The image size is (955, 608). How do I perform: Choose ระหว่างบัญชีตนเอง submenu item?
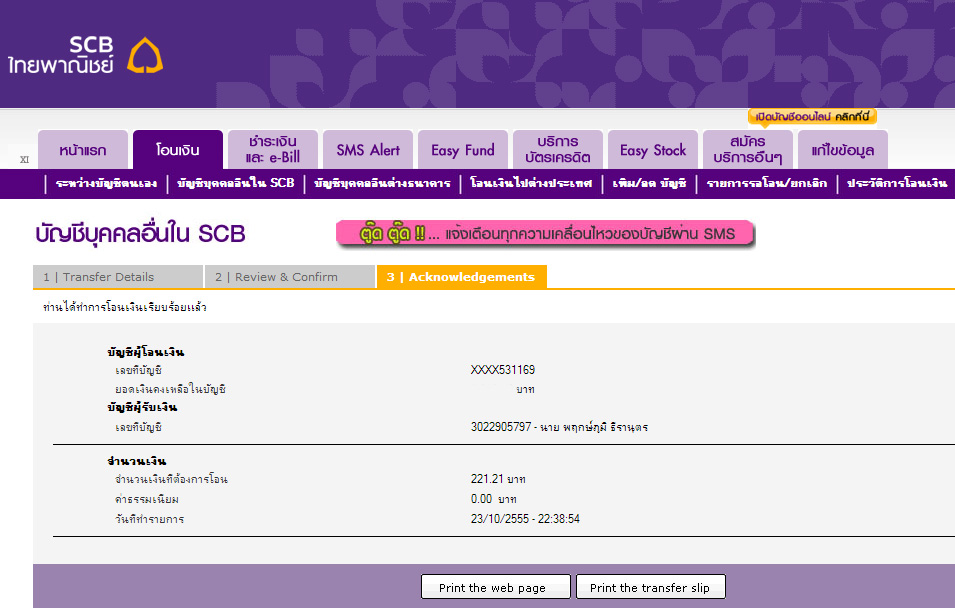coord(107,183)
